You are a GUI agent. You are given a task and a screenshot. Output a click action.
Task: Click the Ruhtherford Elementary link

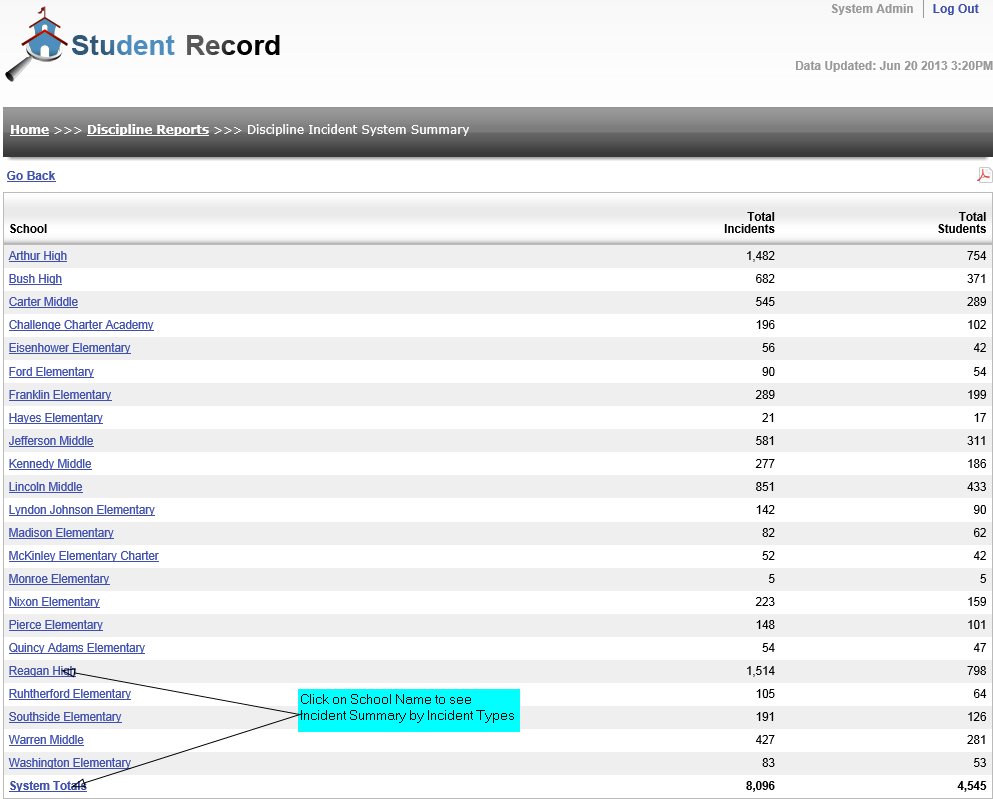tap(70, 694)
